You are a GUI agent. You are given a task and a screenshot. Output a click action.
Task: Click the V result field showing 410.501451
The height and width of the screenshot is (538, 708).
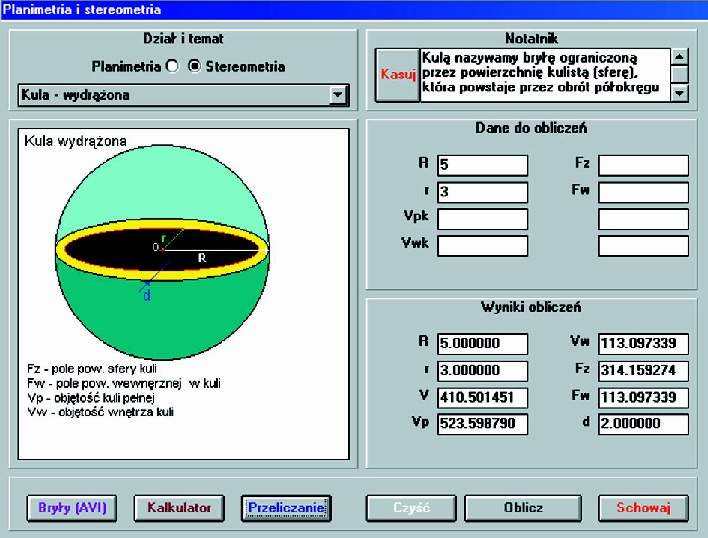pos(482,398)
